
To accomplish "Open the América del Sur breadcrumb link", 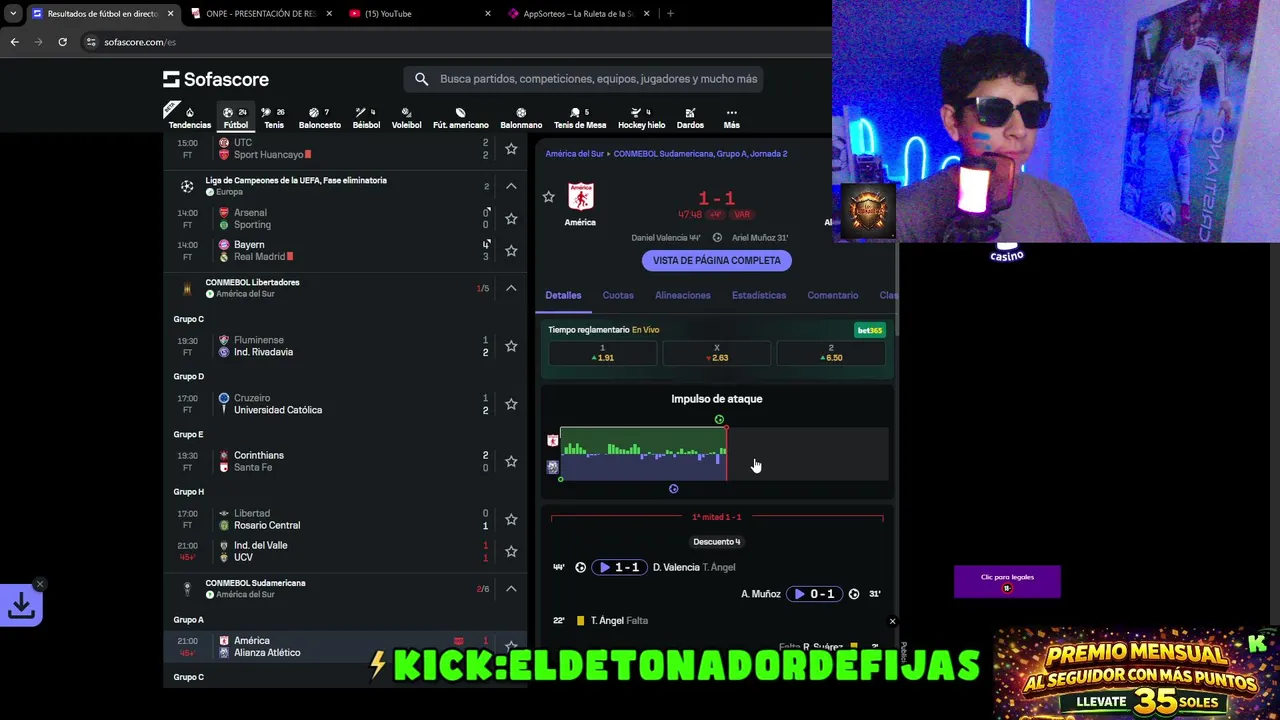I will [574, 154].
